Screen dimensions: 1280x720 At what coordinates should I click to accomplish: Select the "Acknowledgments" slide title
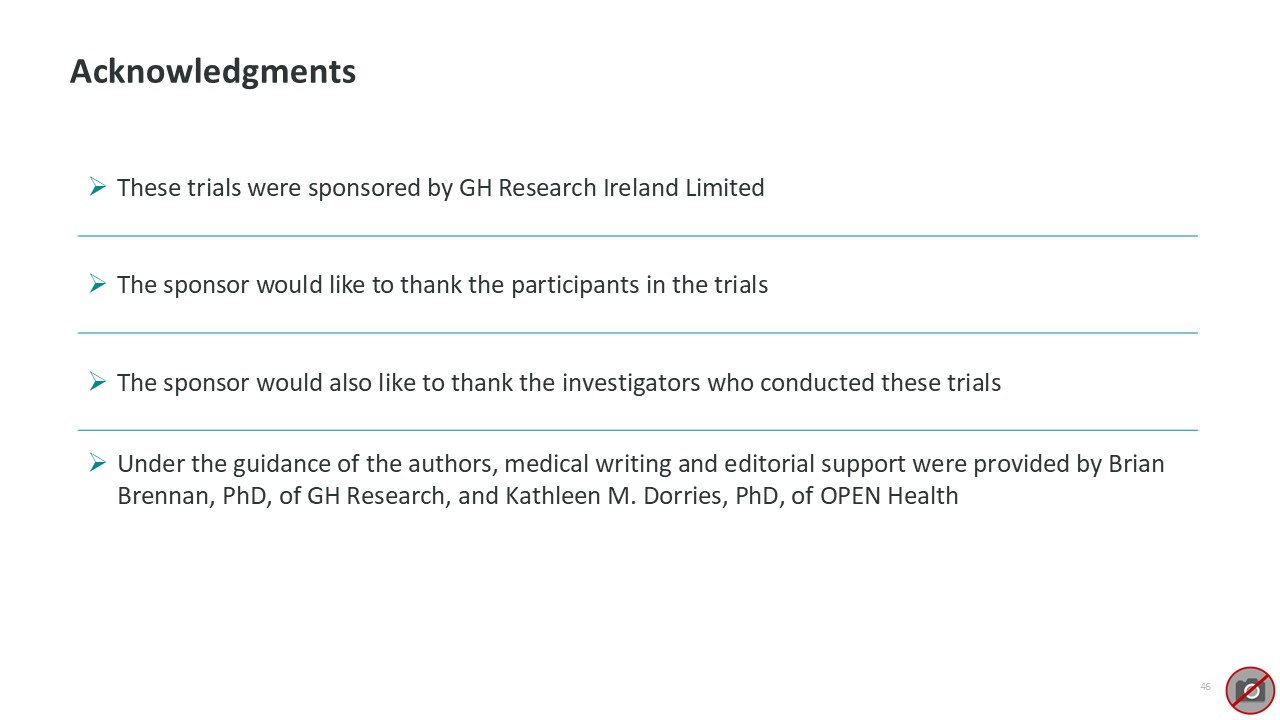tap(213, 72)
